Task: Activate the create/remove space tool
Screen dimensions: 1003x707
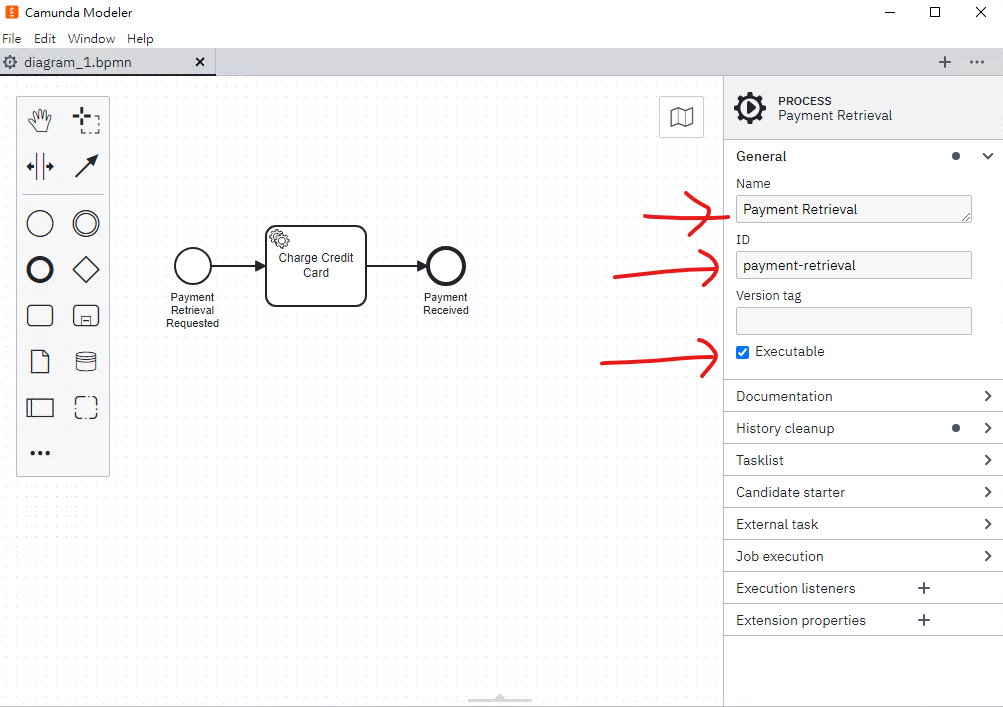Action: tap(40, 166)
